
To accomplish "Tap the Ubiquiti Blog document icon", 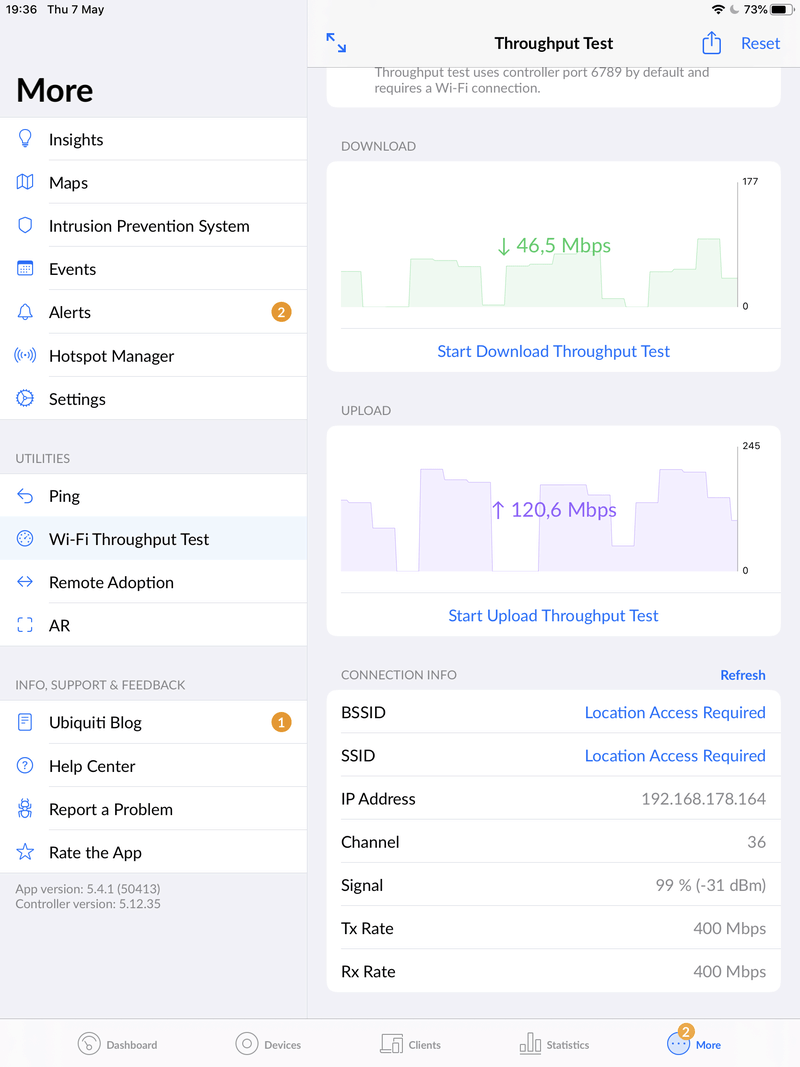I will pyautogui.click(x=25, y=722).
